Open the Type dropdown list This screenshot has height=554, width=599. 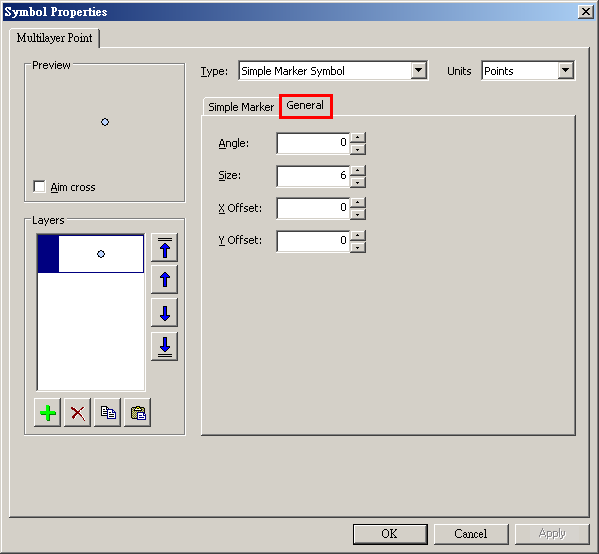419,70
